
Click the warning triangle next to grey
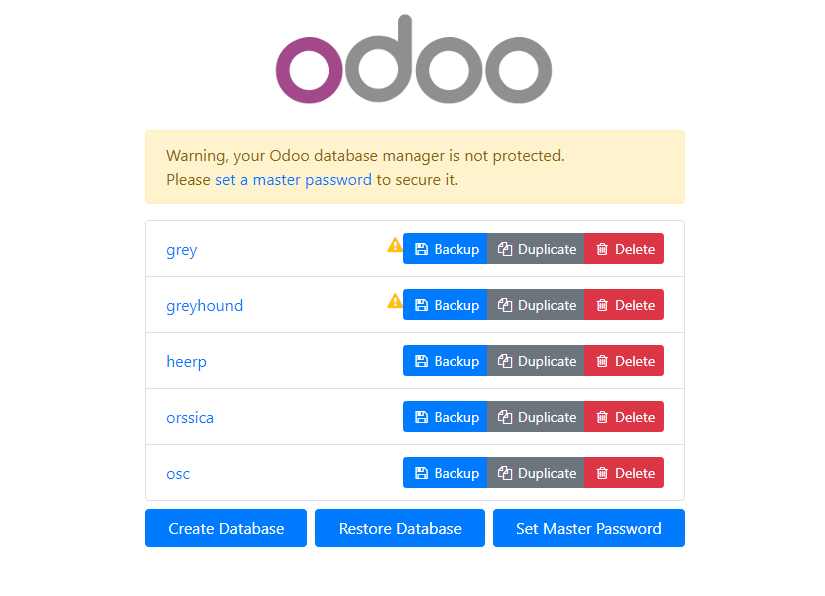(394, 245)
